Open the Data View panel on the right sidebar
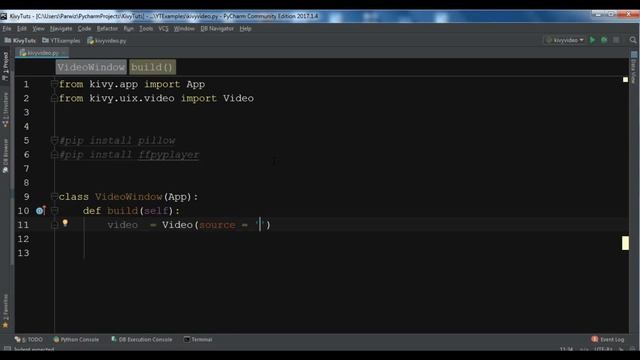Screen dimensions: 640x360 (x=634, y=67)
